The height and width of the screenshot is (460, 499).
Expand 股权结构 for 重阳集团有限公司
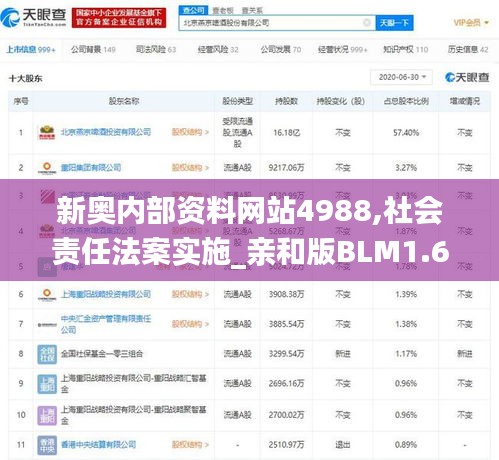coord(190,168)
